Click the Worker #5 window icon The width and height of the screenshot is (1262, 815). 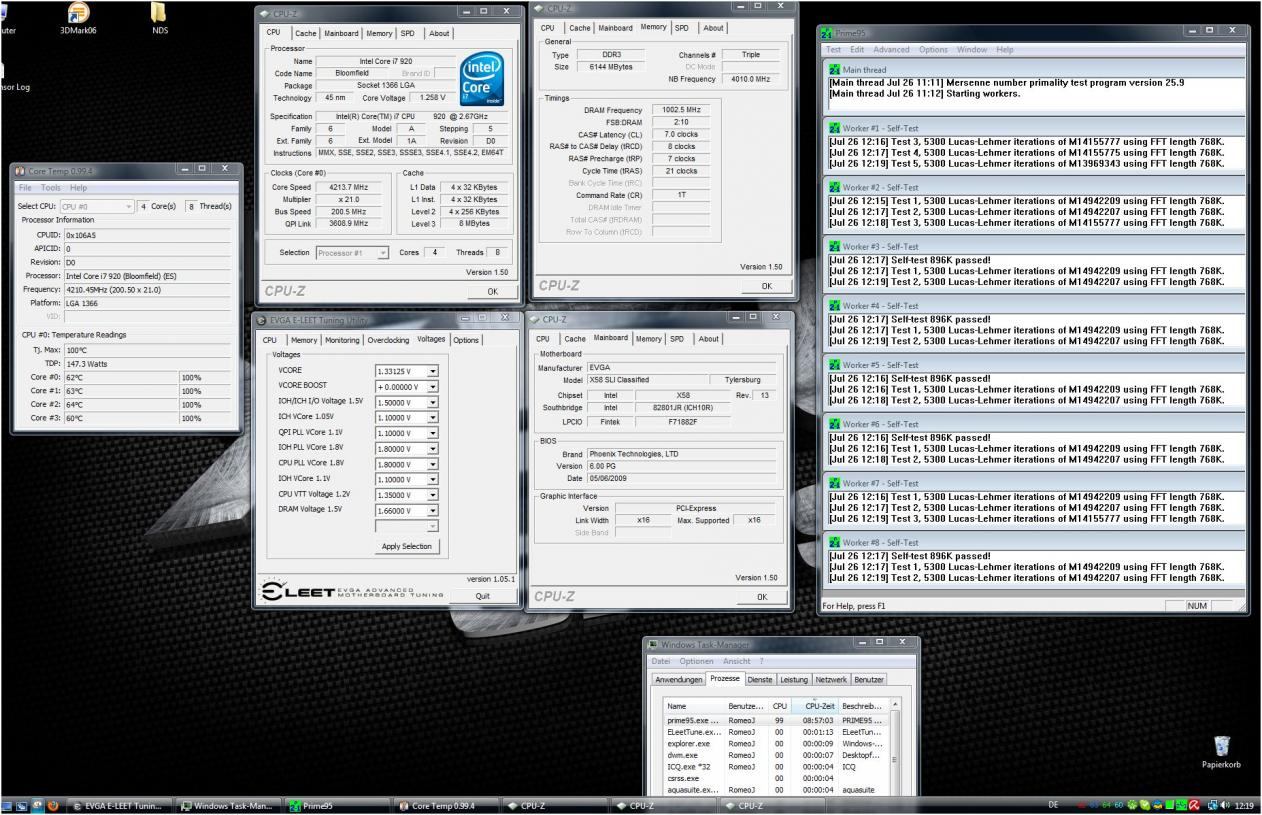pyautogui.click(x=834, y=365)
